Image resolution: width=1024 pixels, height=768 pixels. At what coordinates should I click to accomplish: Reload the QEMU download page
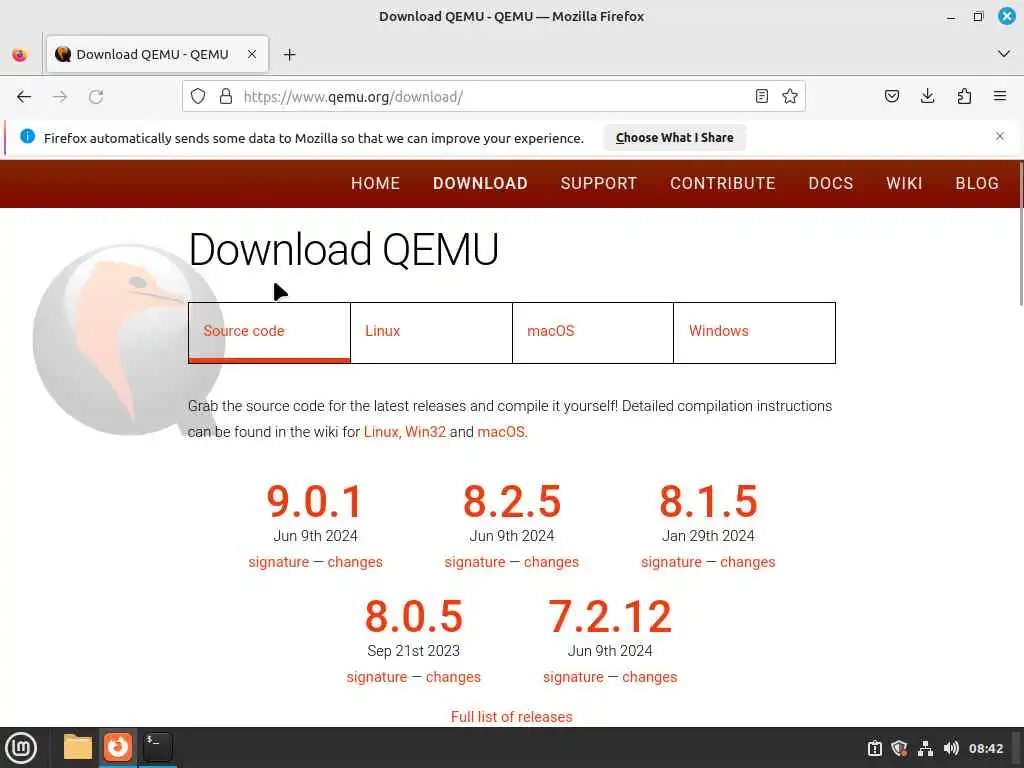[96, 97]
